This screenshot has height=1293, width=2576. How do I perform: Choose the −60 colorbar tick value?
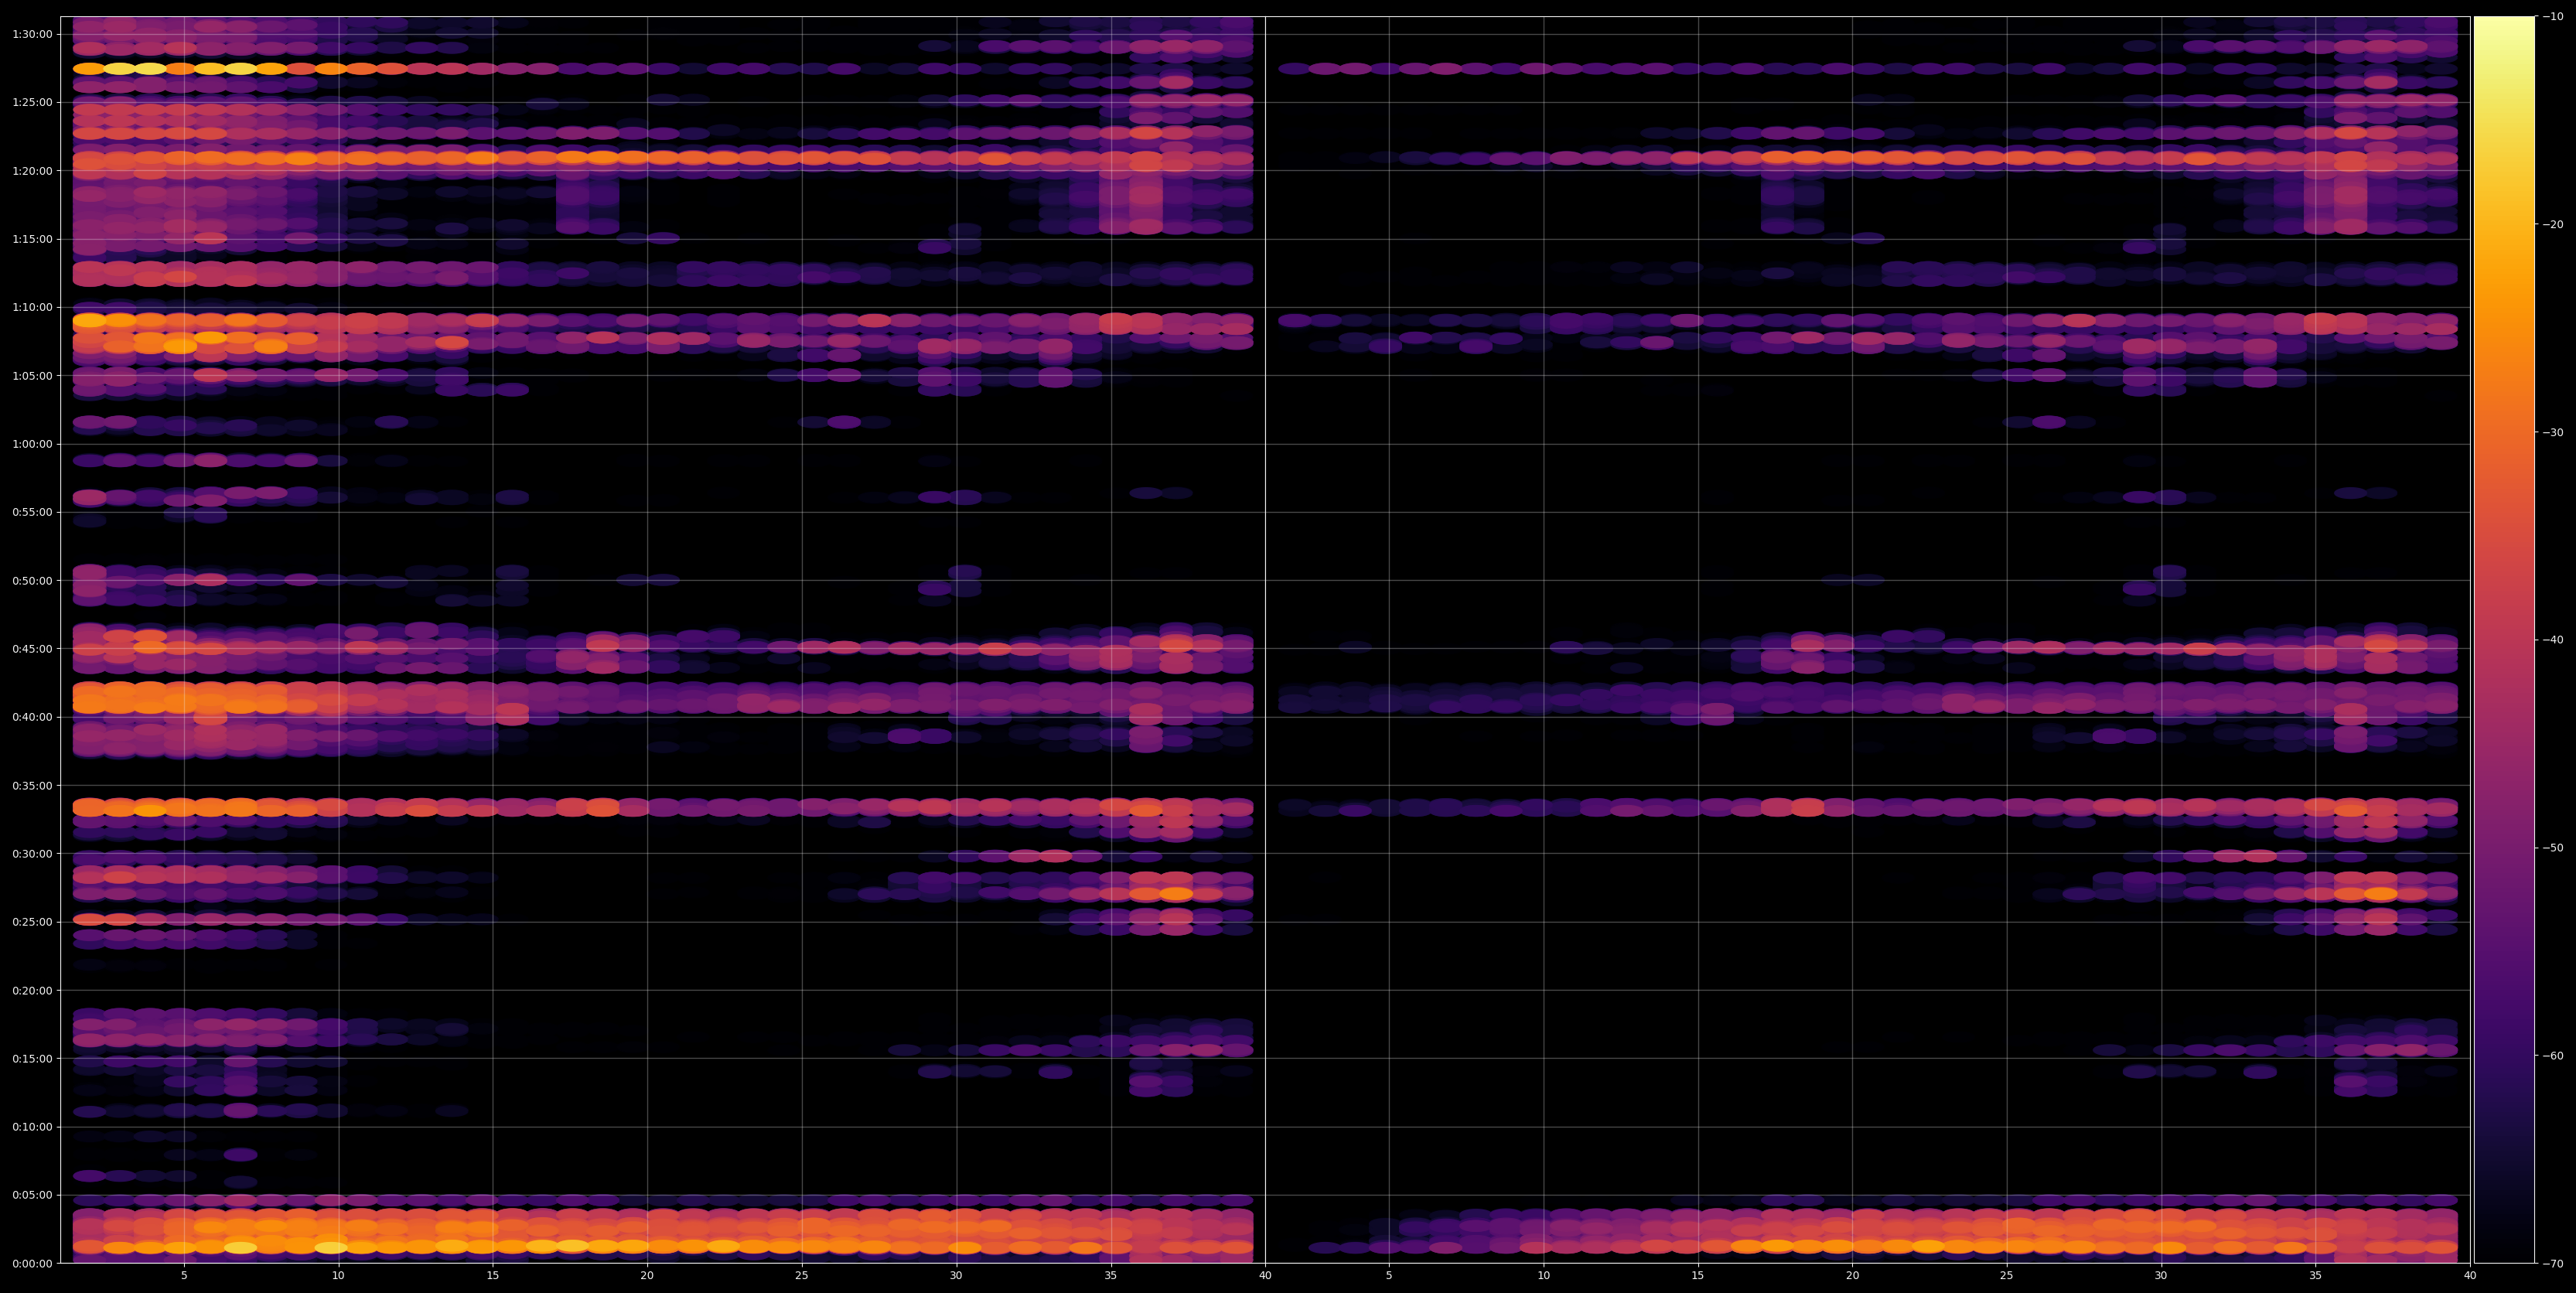[x=2553, y=1056]
